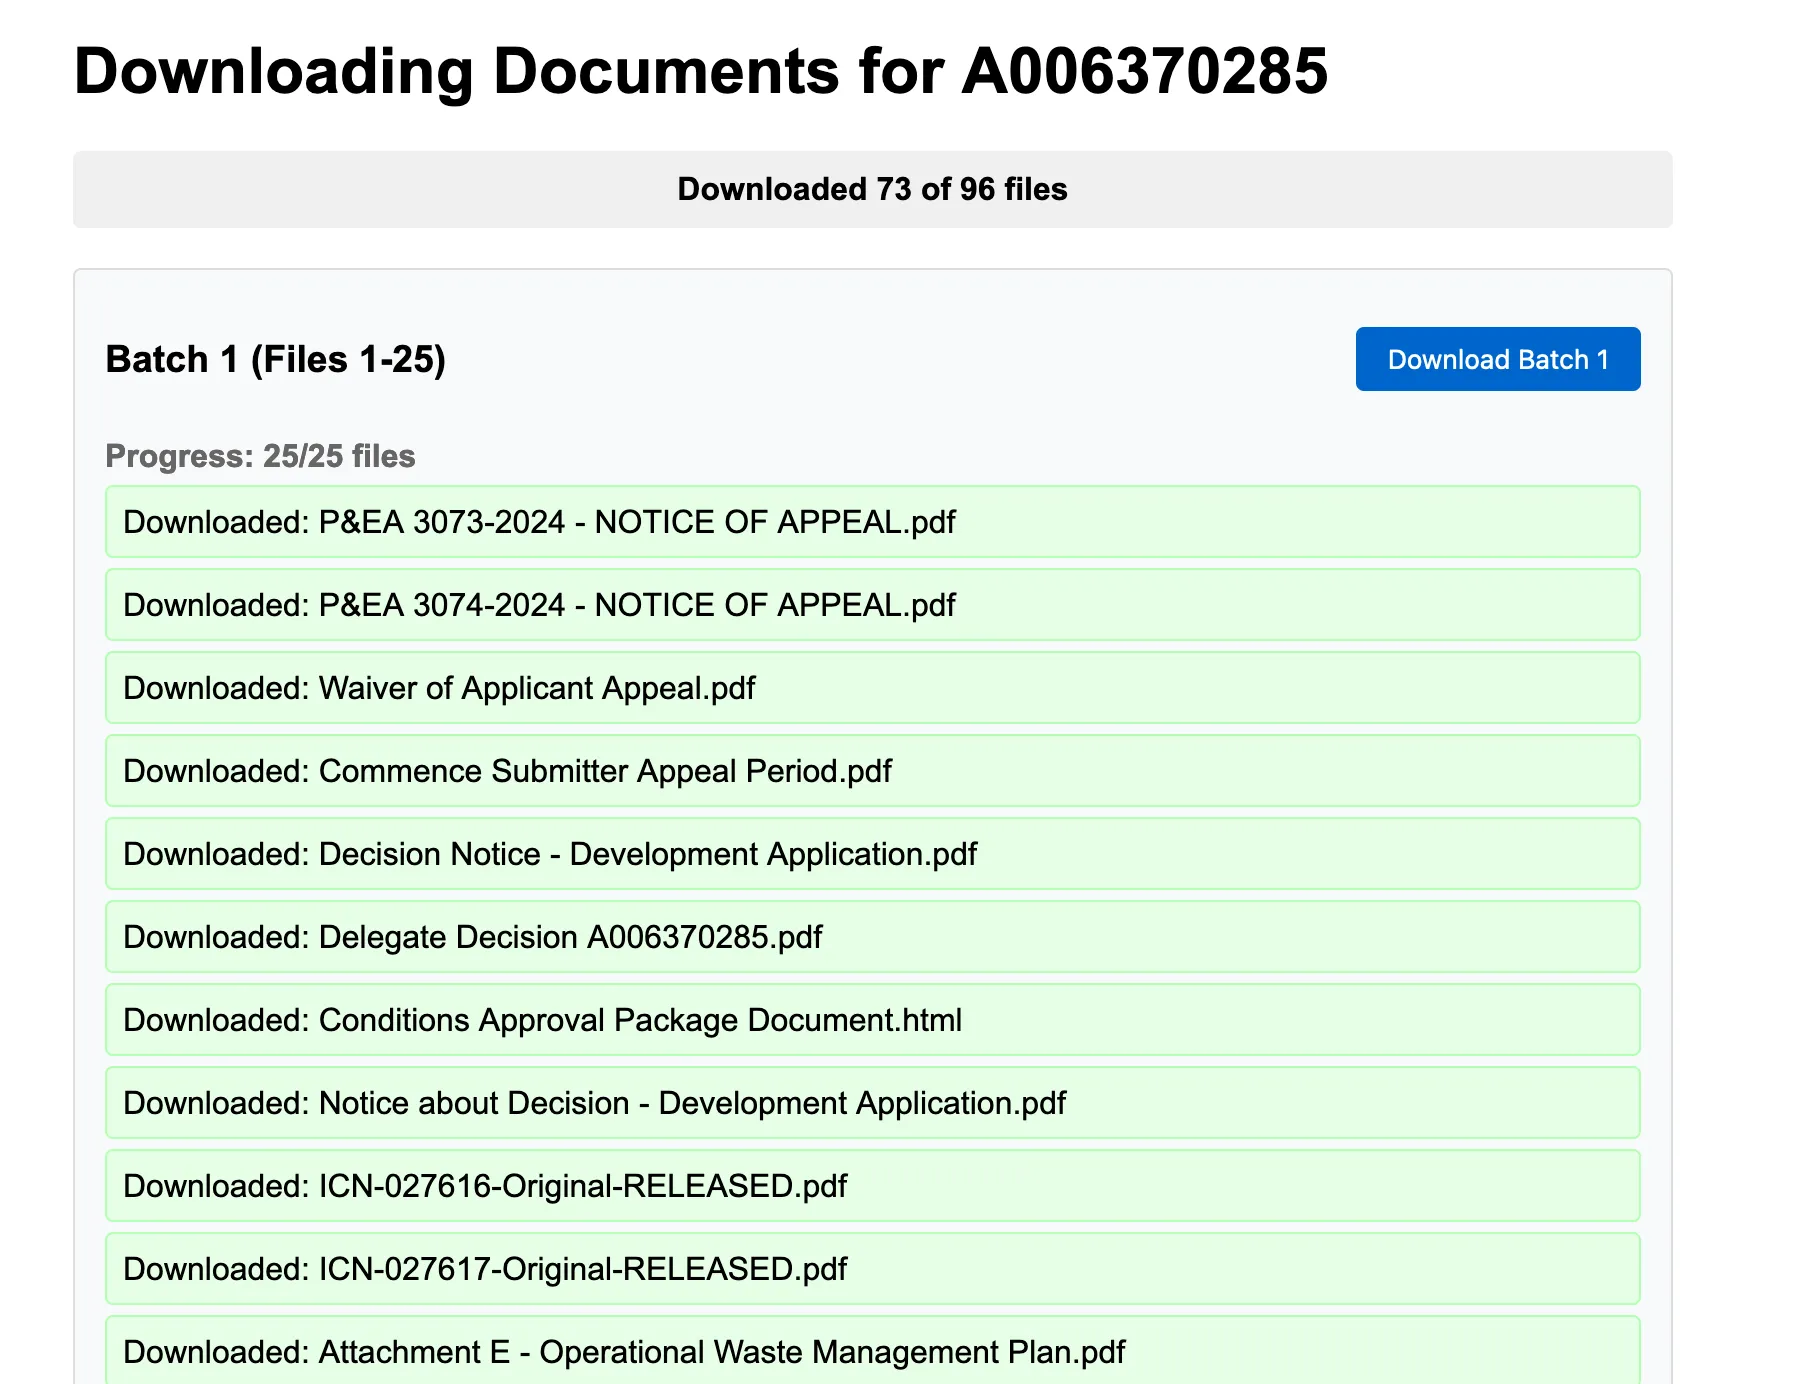This screenshot has height=1384, width=1812.
Task: Click the '(Files 1-25)' range in batch heading
Action: tap(348, 359)
